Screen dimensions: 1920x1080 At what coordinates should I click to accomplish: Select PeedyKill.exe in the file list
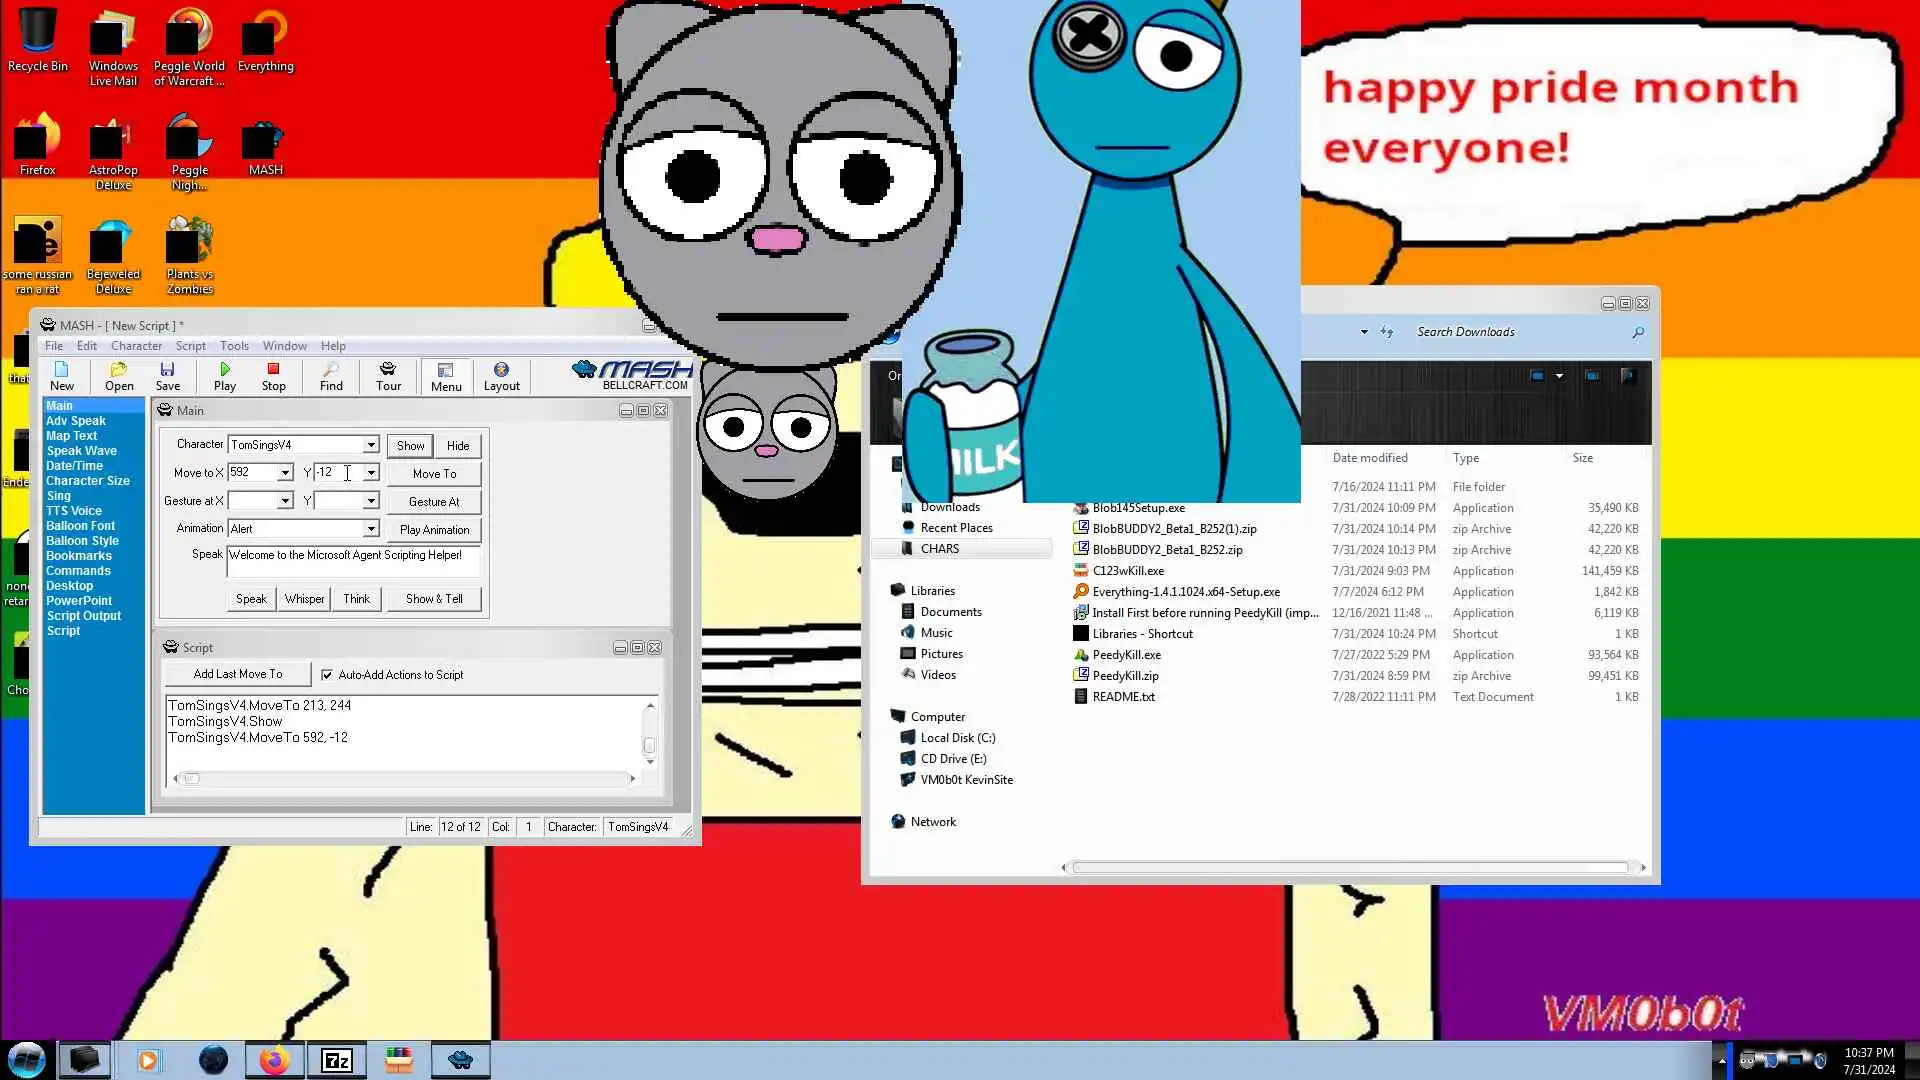[1126, 655]
